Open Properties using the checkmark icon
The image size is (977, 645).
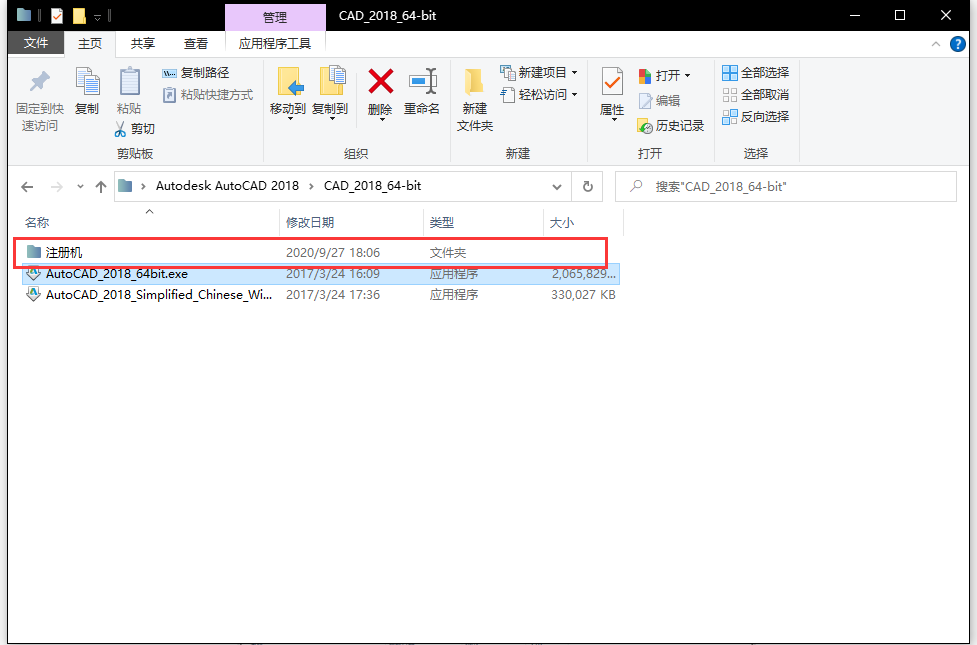pyautogui.click(x=612, y=83)
